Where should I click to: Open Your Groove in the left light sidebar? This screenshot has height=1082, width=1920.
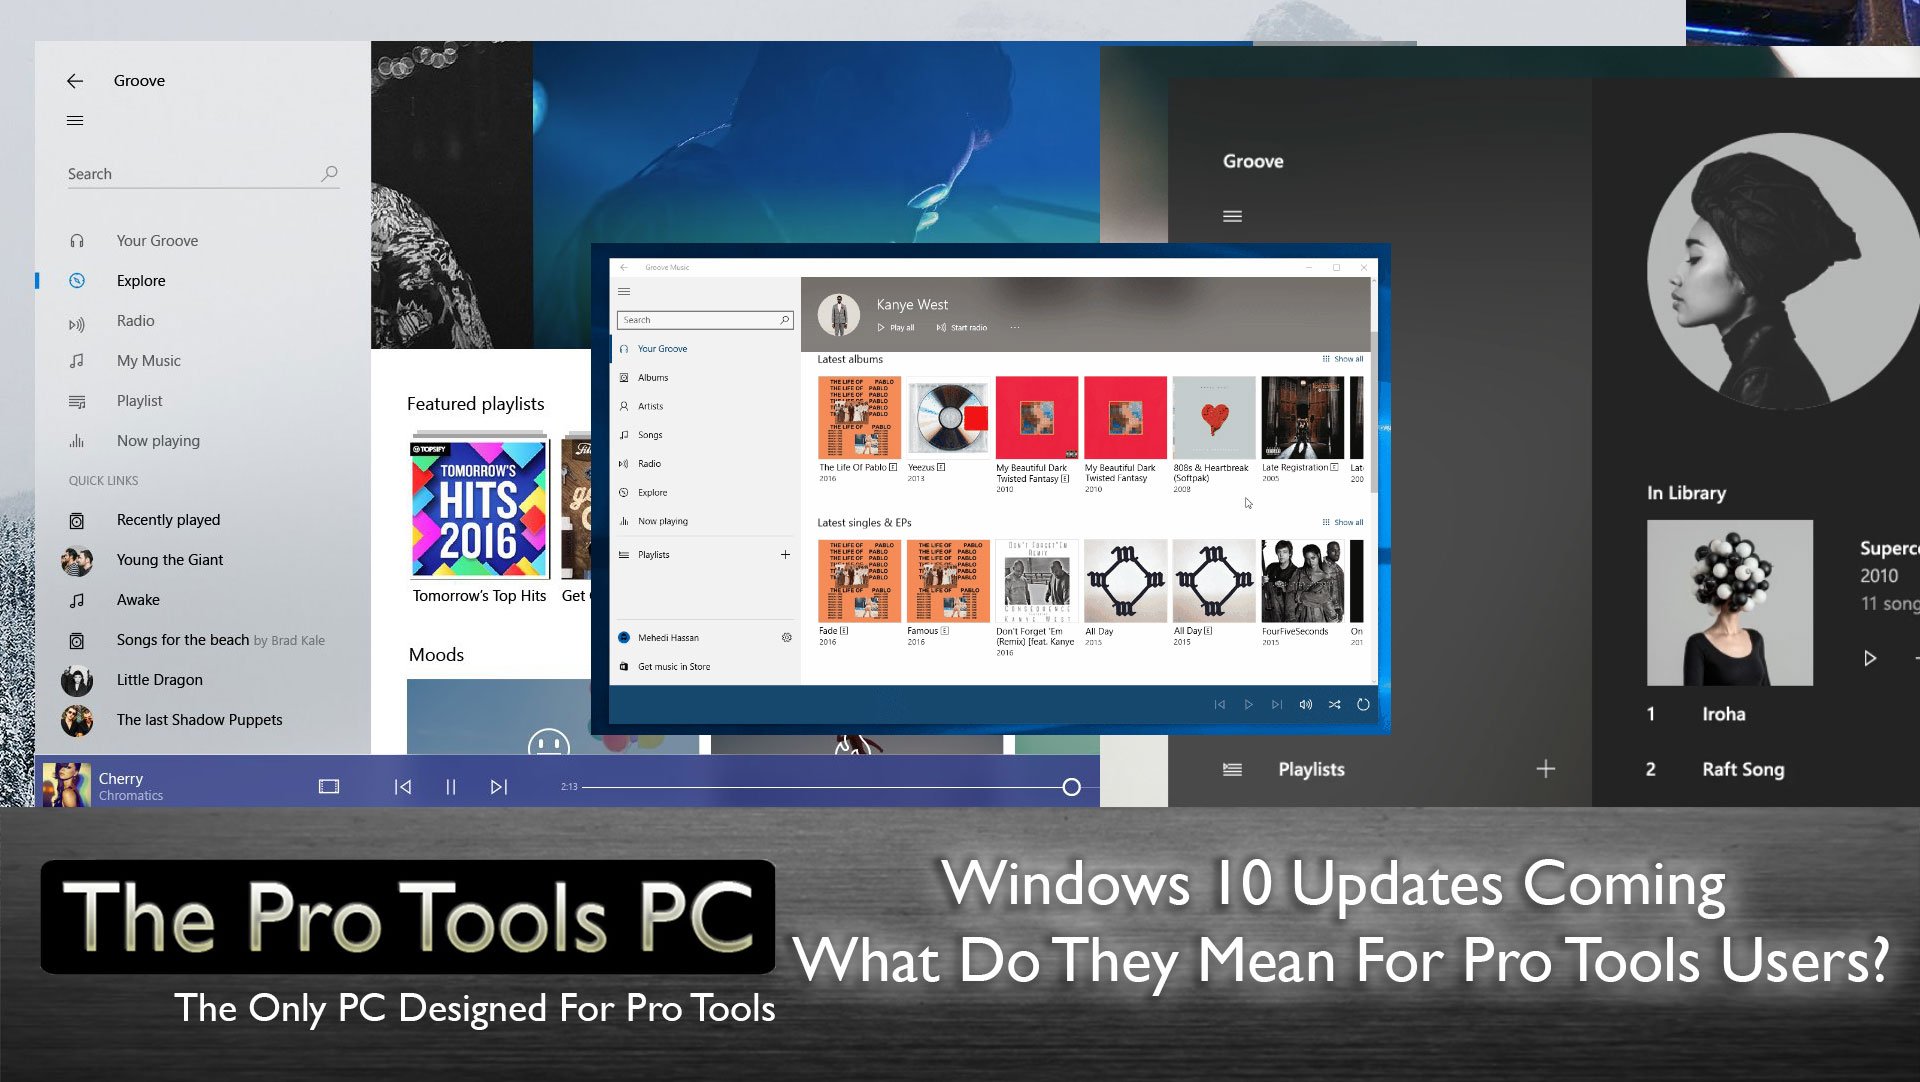pyautogui.click(x=157, y=241)
